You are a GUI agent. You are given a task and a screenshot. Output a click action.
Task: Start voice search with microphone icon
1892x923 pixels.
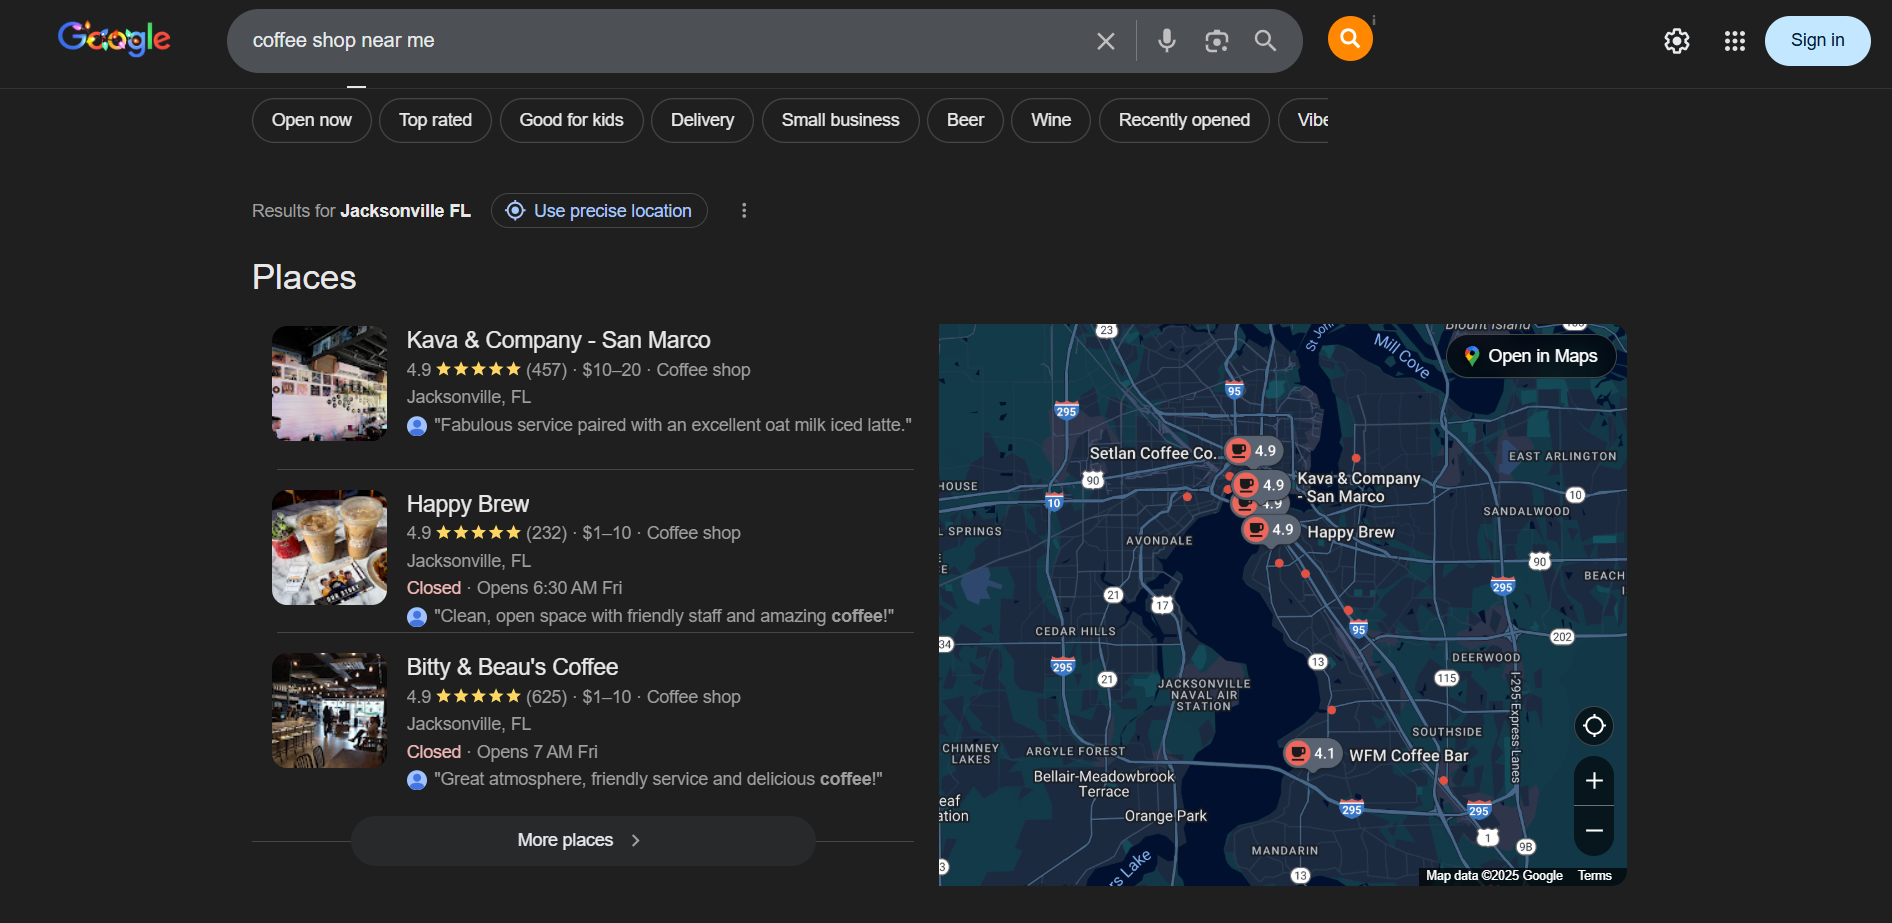pos(1166,41)
